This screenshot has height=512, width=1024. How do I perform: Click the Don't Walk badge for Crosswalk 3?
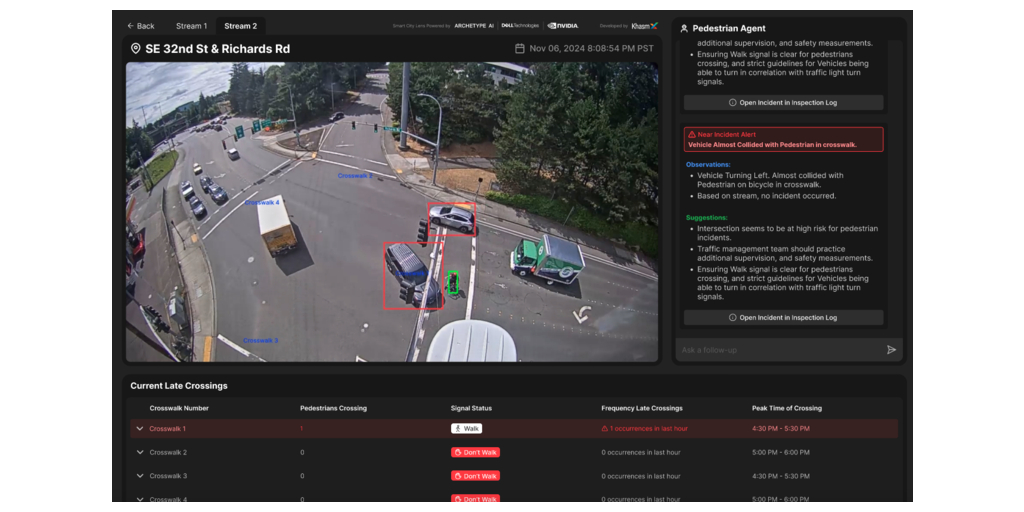475,476
